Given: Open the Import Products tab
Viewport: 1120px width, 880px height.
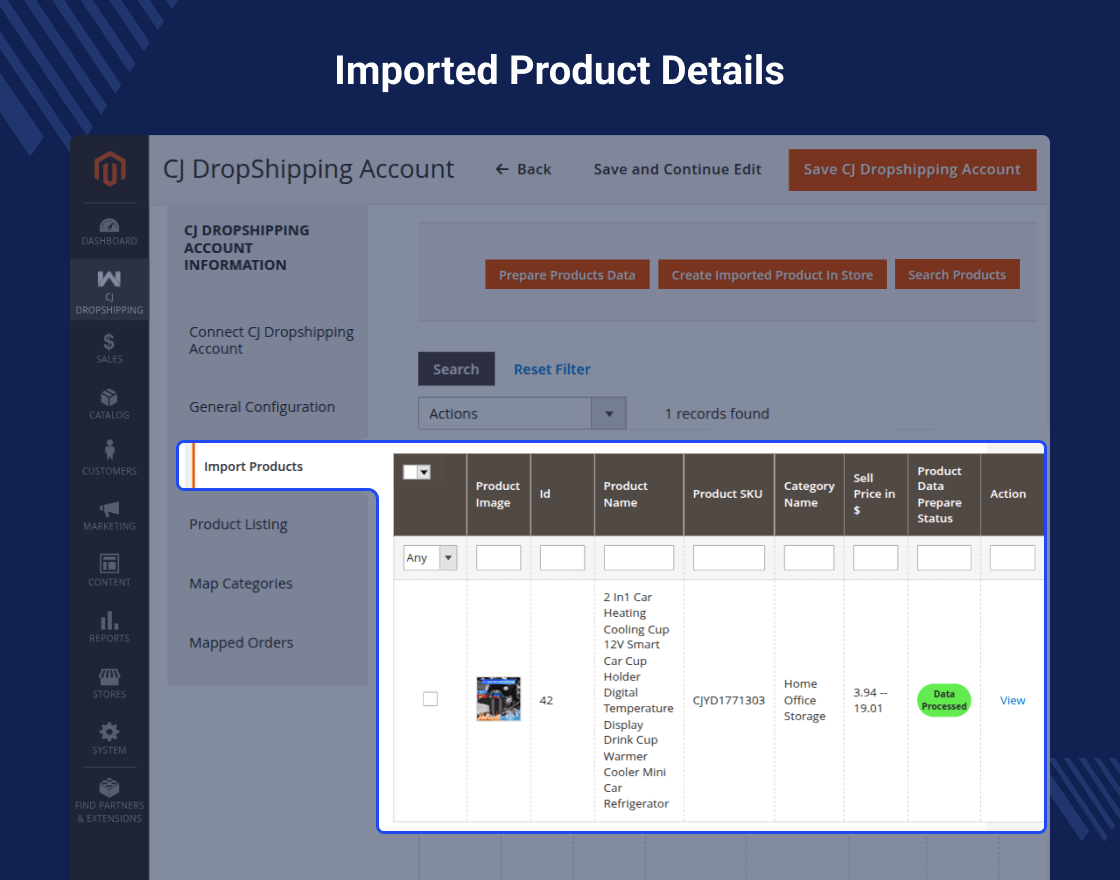Looking at the screenshot, I should pos(254,466).
